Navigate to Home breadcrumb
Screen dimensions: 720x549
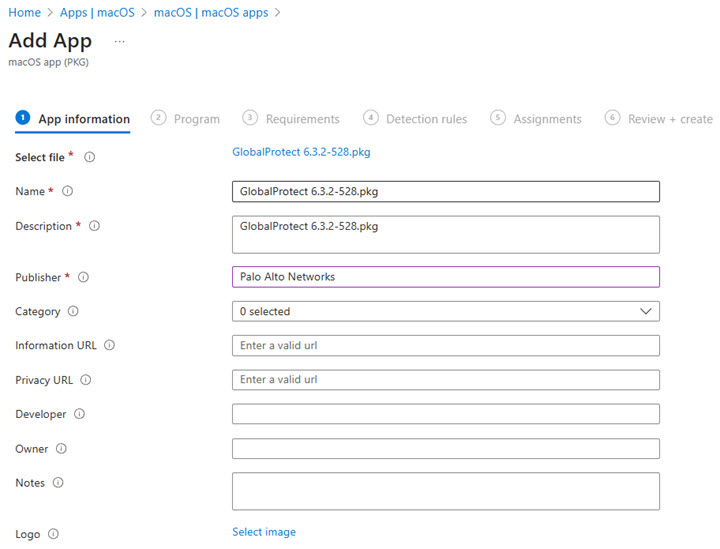pos(24,13)
